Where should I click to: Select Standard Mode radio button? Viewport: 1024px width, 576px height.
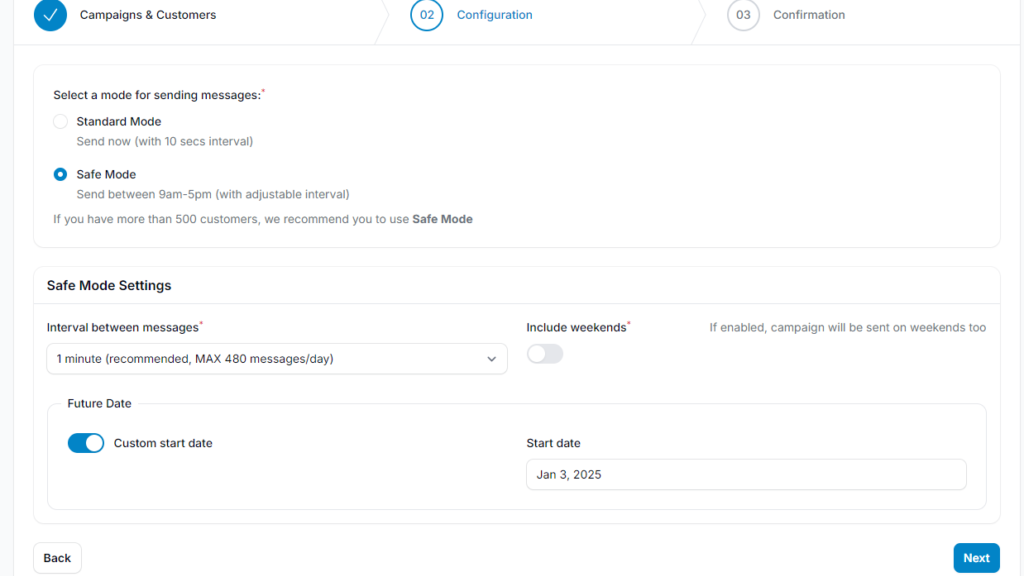pyautogui.click(x=60, y=121)
